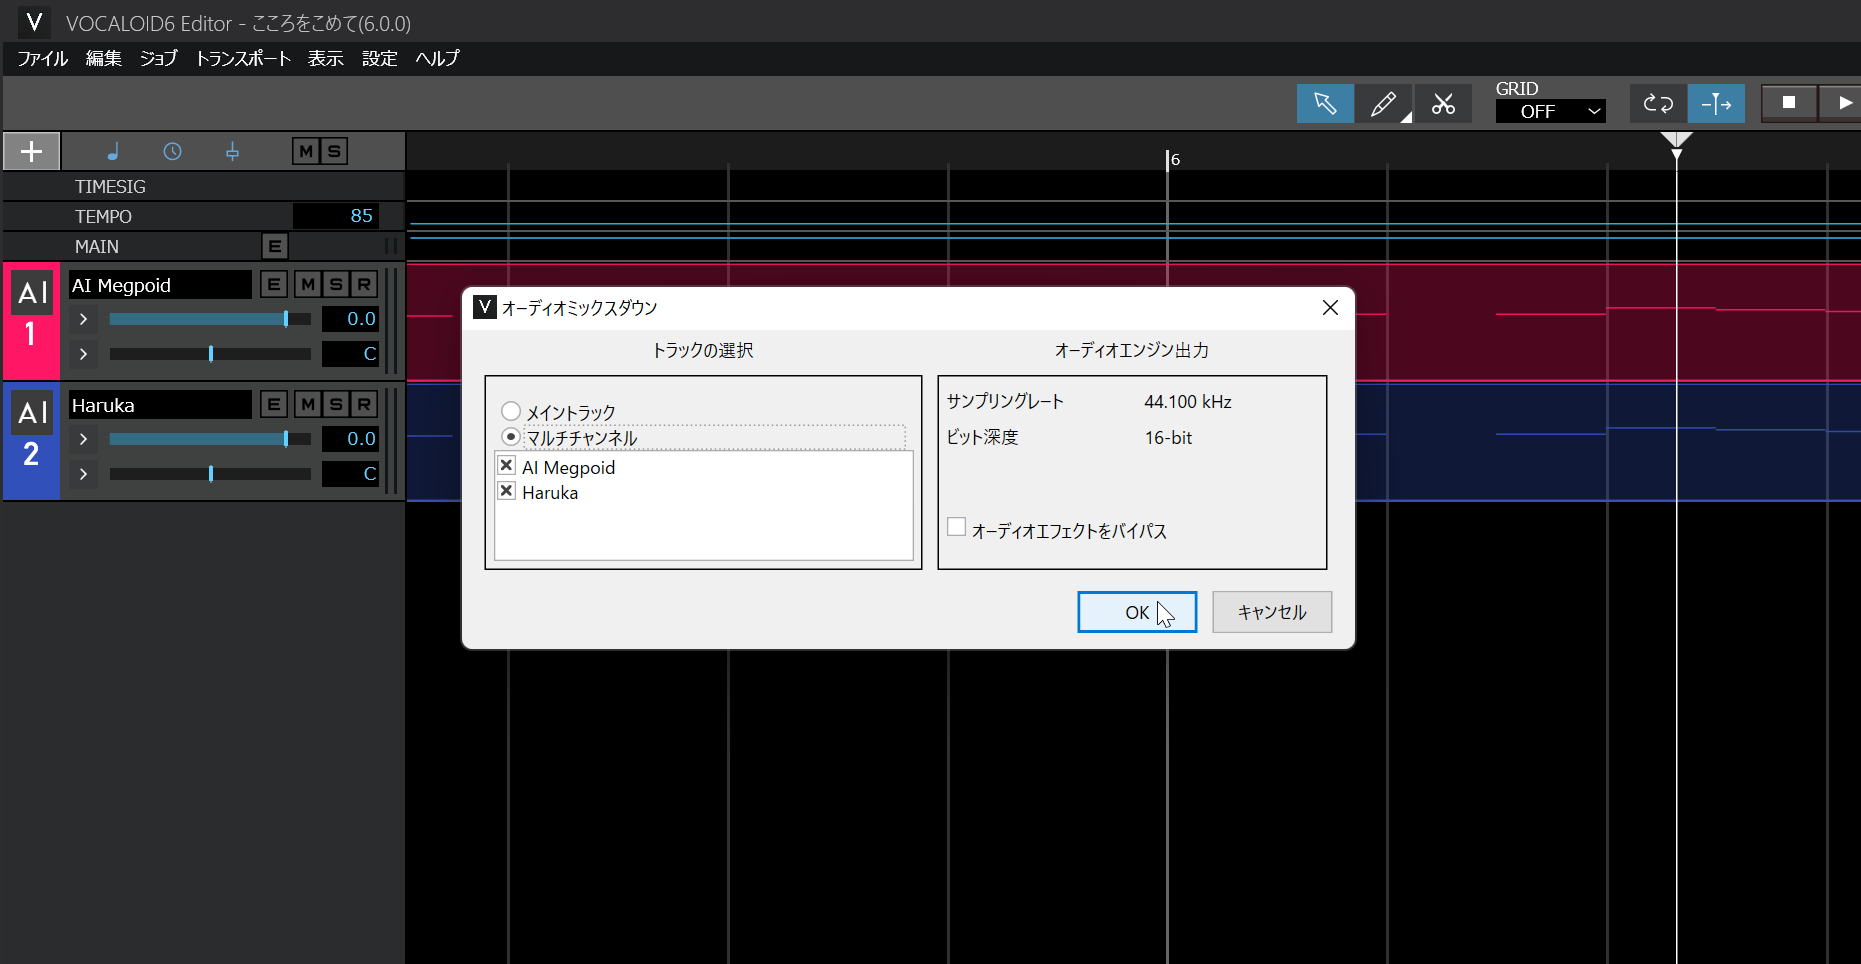
Task: Open 編集 menu
Action: pyautogui.click(x=104, y=58)
